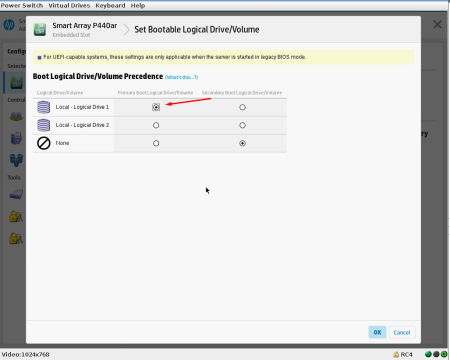The height and width of the screenshot is (360, 450).
Task: Click the Logical Drive 1 disk icon
Action: [x=44, y=107]
